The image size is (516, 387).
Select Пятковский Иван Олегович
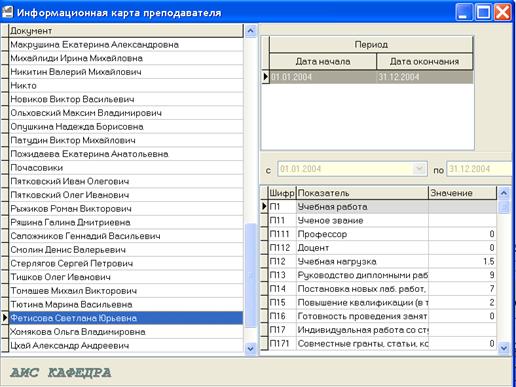[126, 181]
